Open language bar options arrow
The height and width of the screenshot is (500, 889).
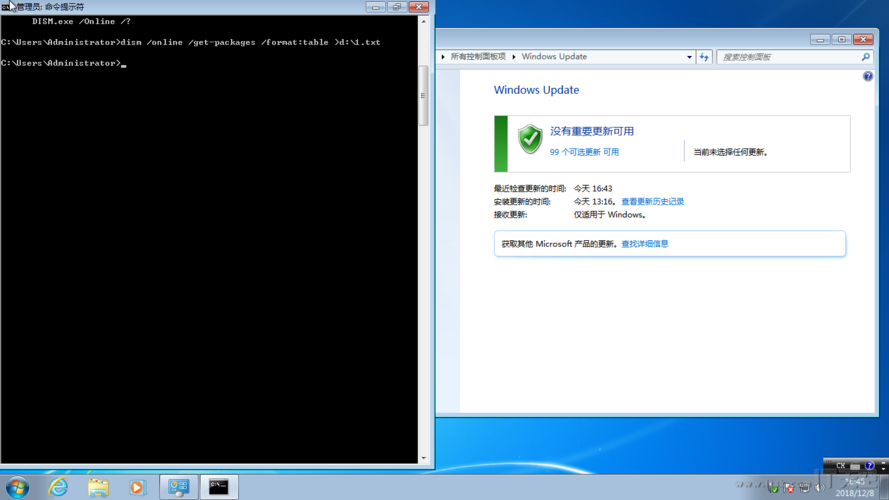(883, 469)
